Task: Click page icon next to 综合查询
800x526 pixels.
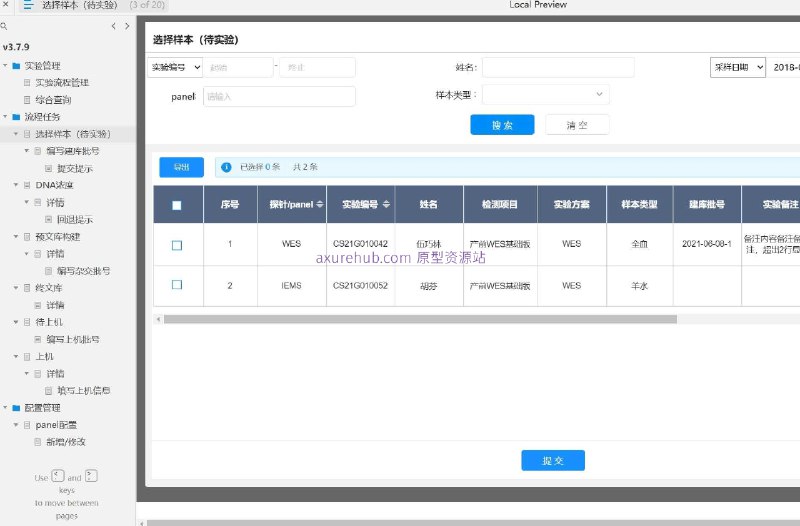Action: (x=28, y=99)
